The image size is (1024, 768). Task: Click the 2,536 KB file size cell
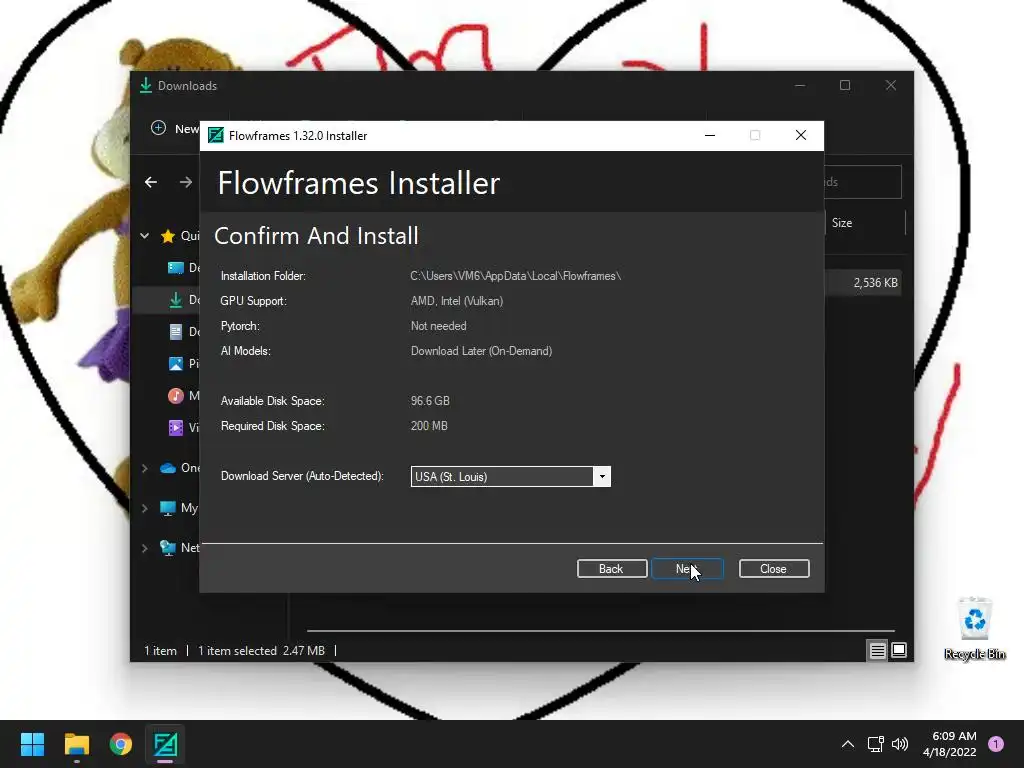click(876, 283)
